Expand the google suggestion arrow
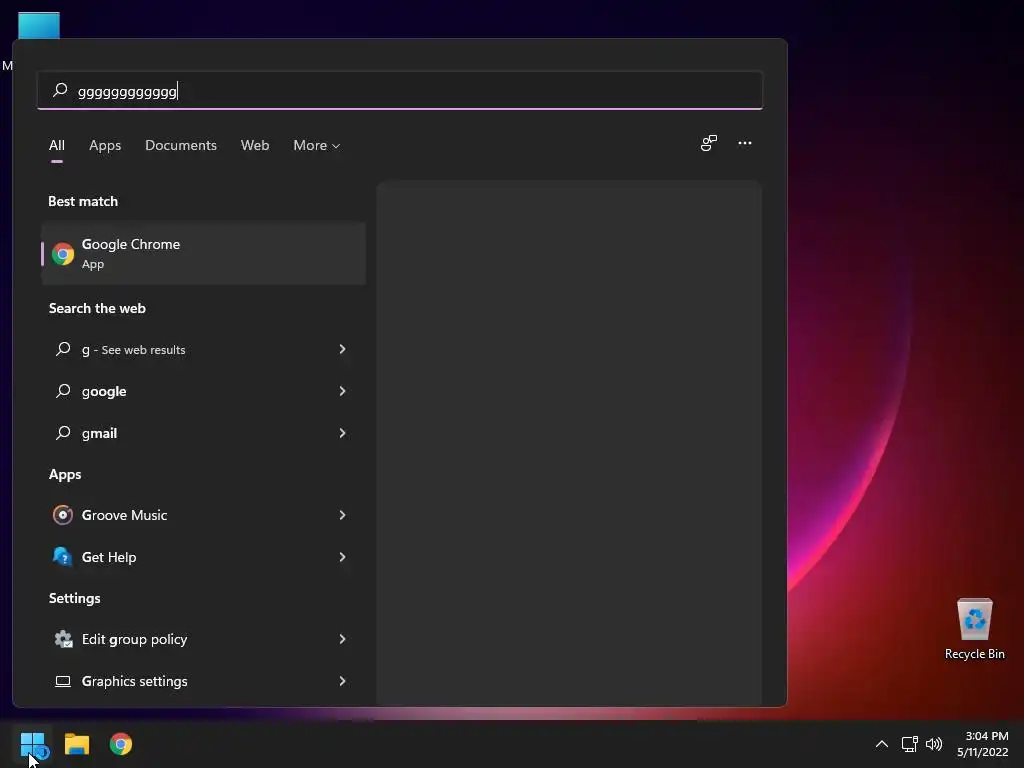 [342, 391]
